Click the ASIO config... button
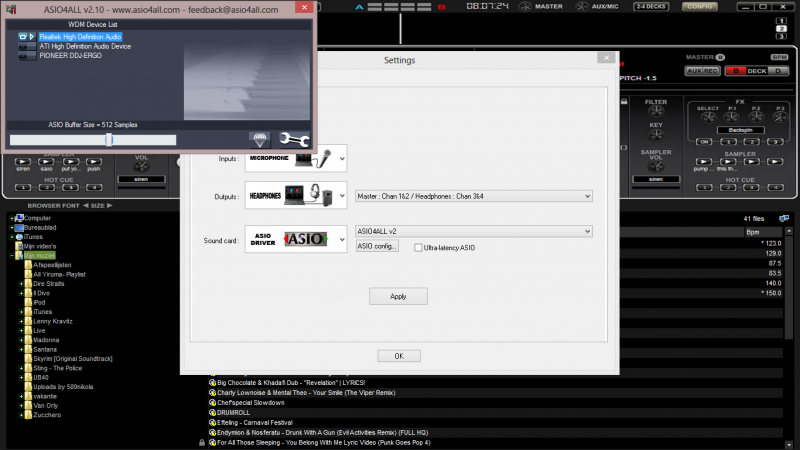This screenshot has height=450, width=800. 377,246
